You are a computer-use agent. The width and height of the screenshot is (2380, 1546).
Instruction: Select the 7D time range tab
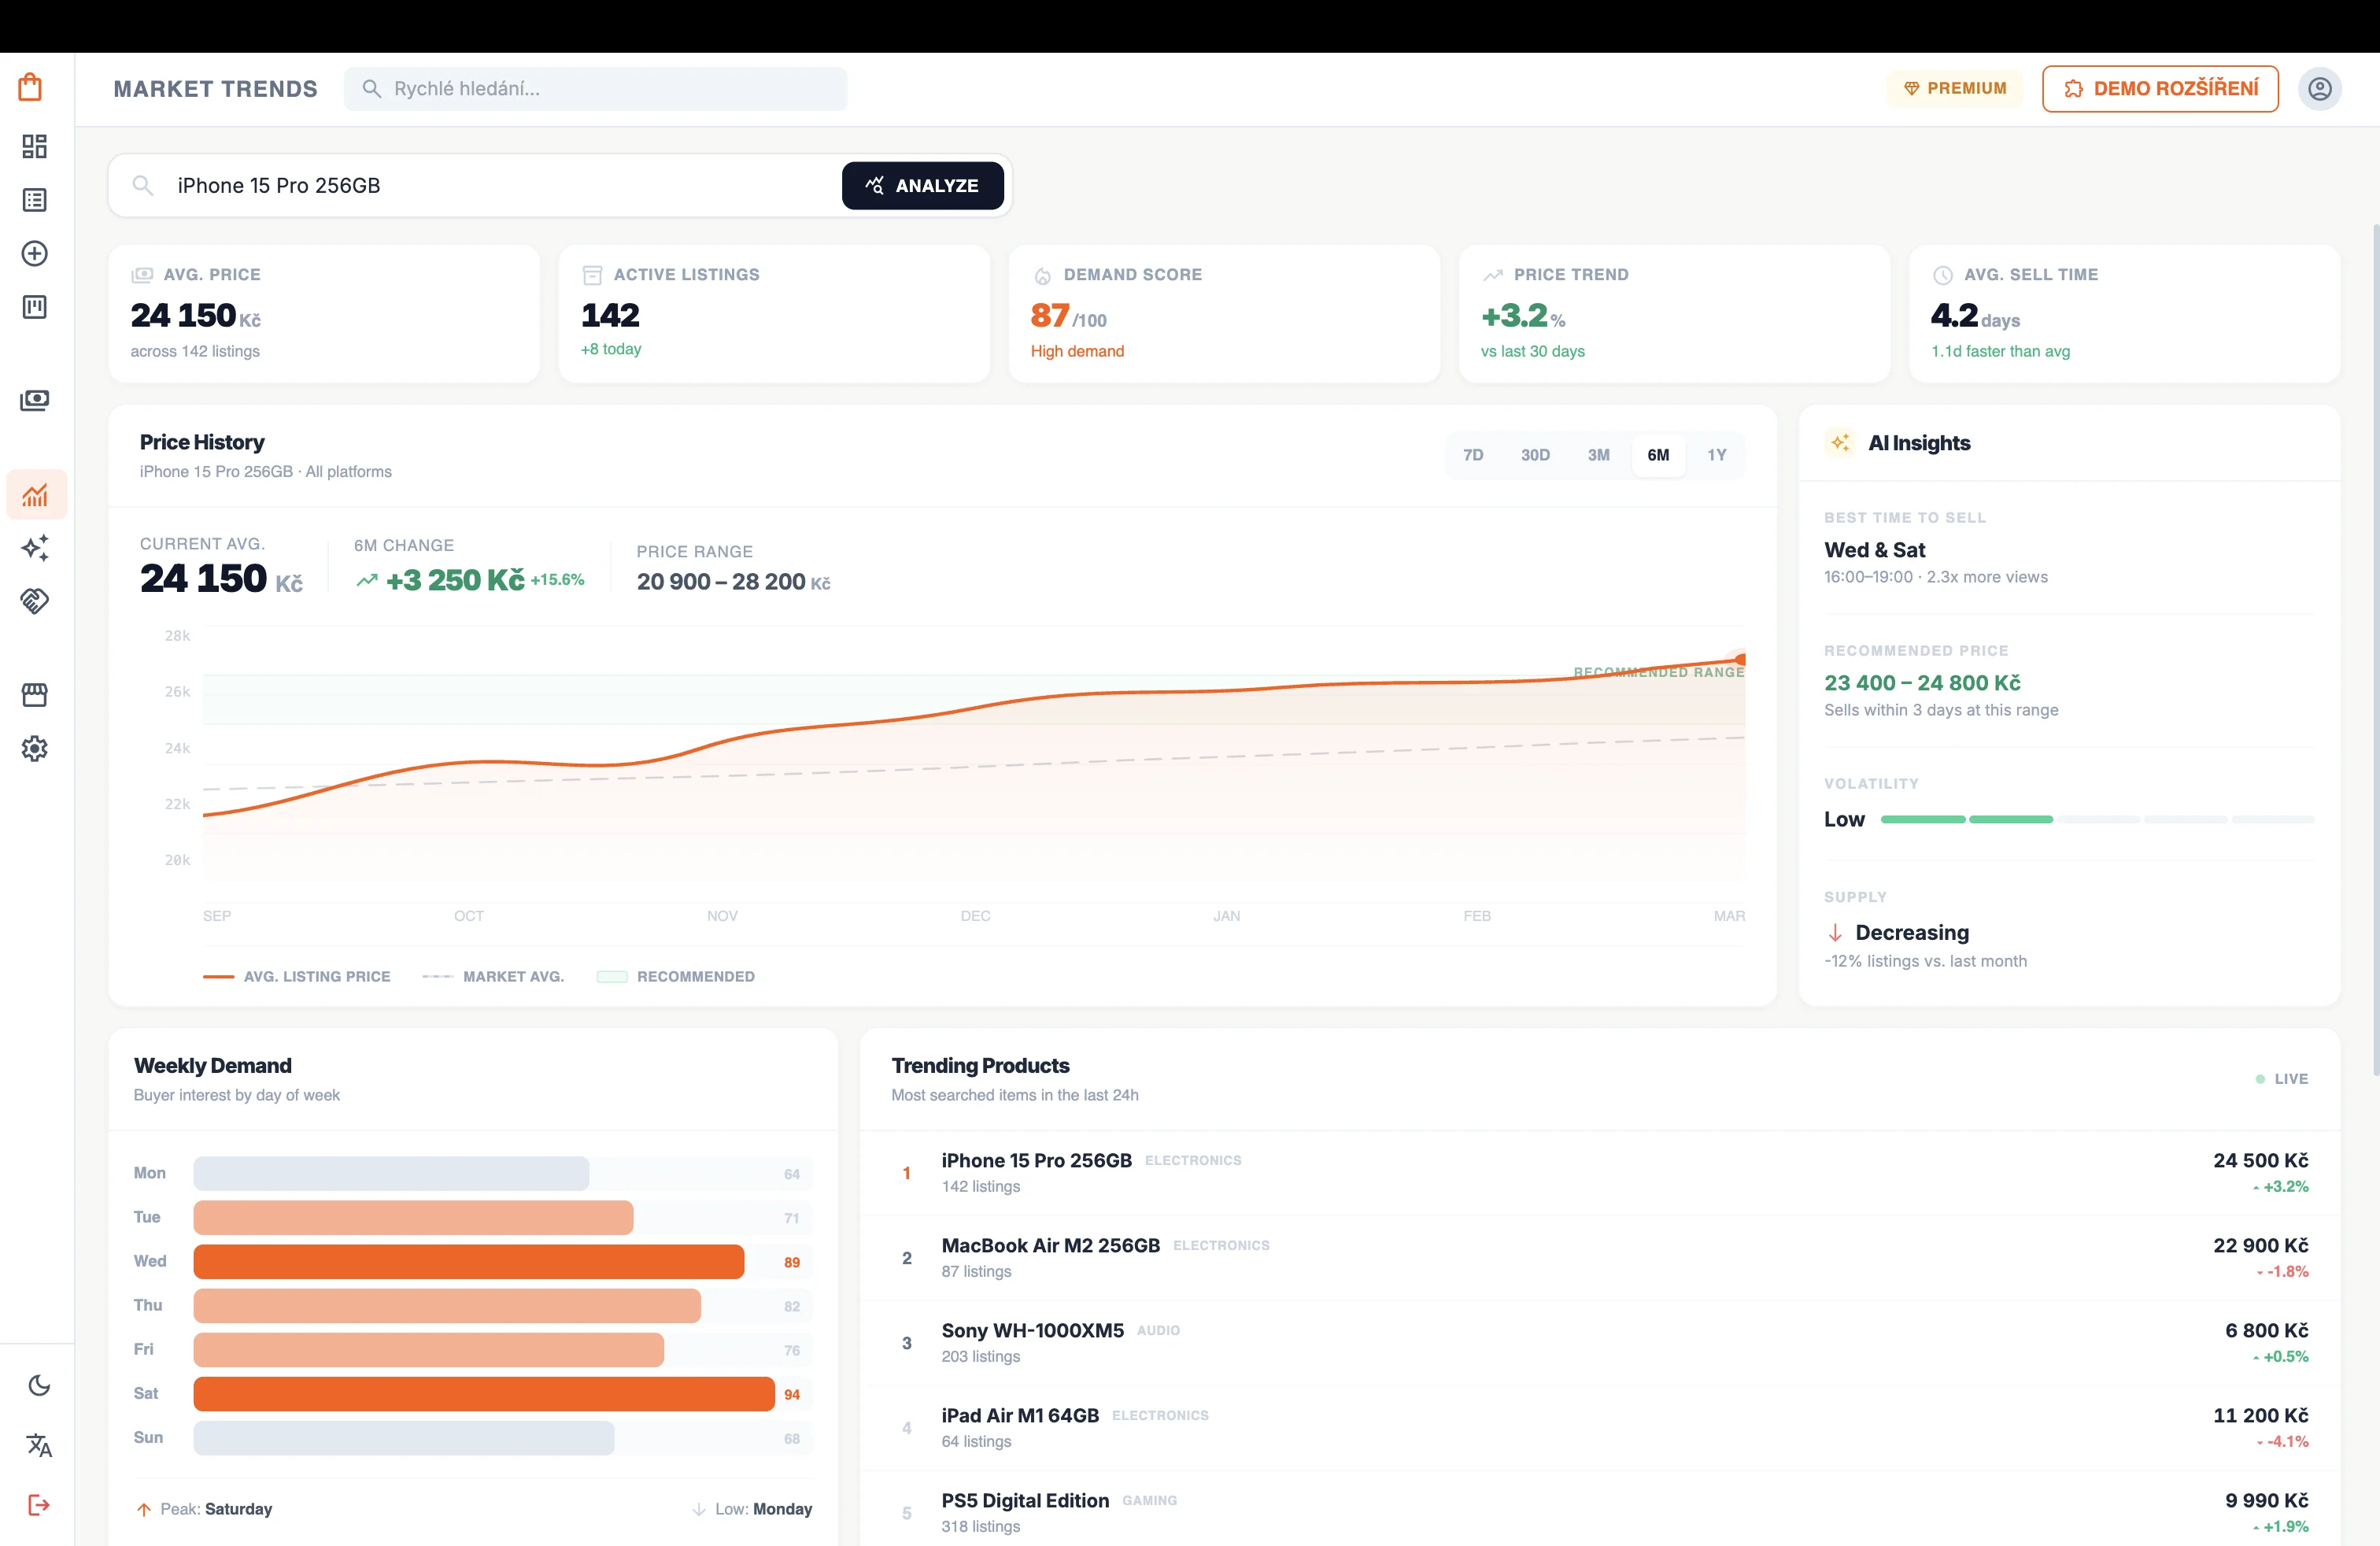(1473, 455)
